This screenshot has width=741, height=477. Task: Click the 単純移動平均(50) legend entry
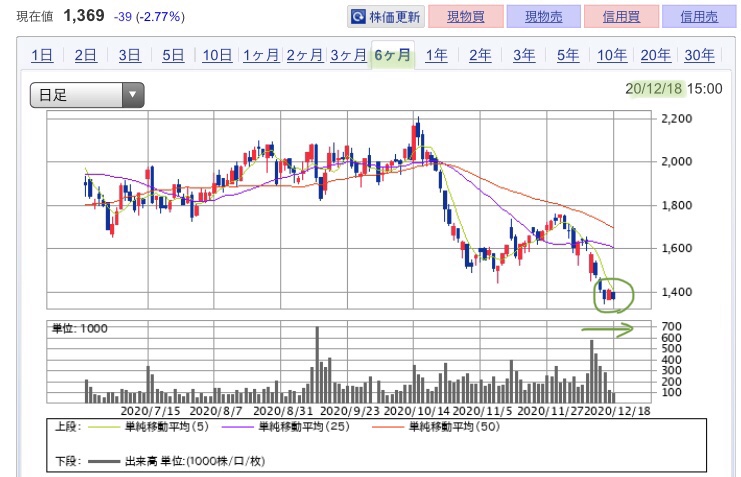tap(436, 427)
